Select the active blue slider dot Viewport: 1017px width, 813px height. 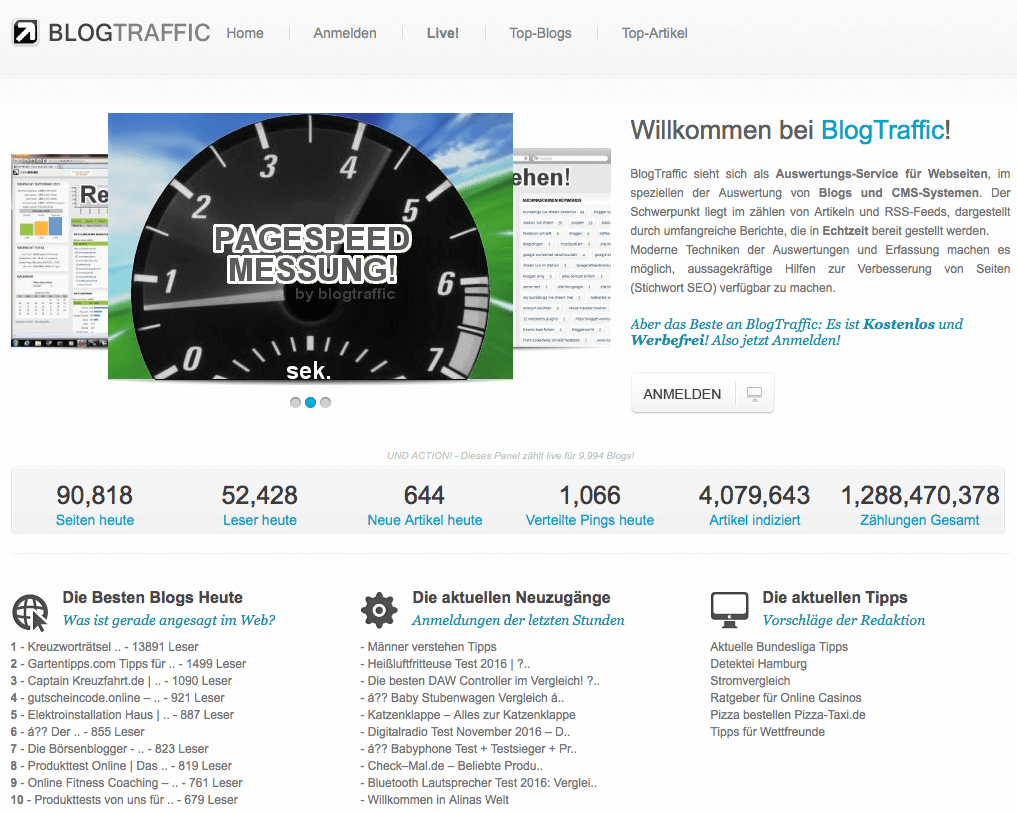tap(311, 402)
